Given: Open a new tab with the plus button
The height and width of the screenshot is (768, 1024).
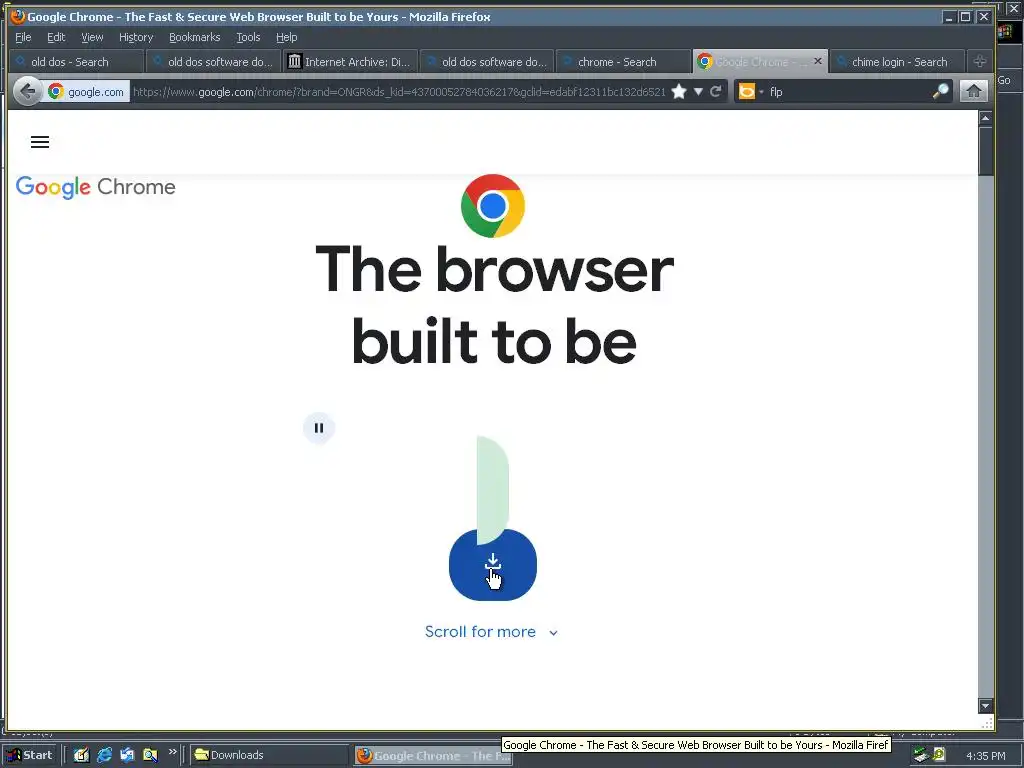Looking at the screenshot, I should (979, 61).
